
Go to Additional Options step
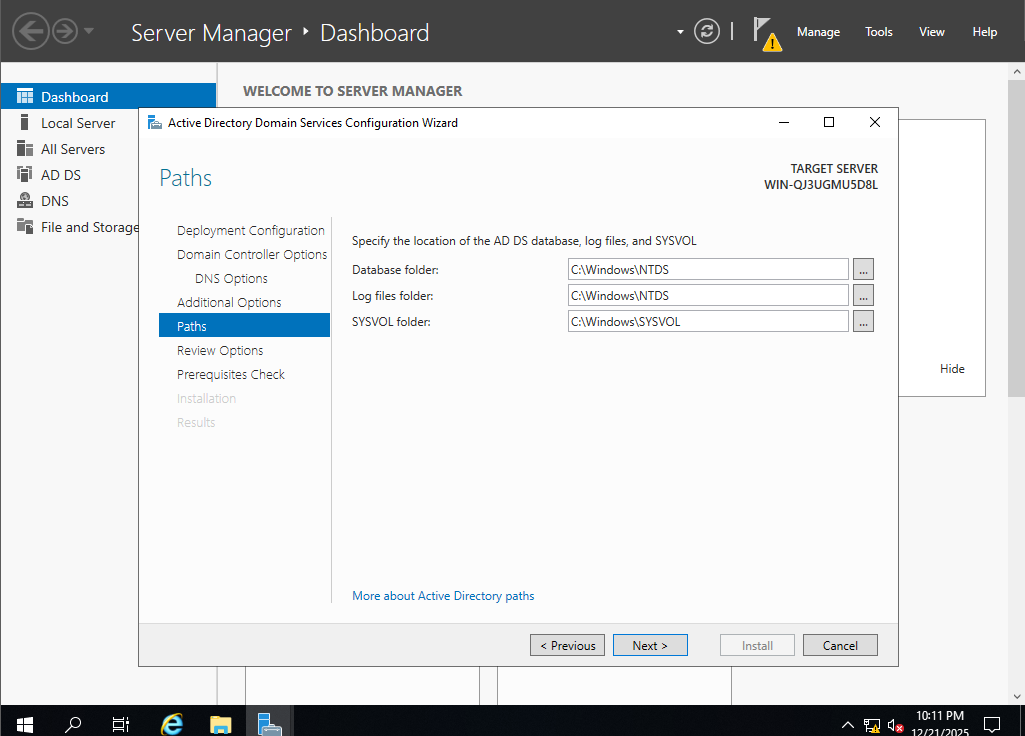pyautogui.click(x=229, y=303)
